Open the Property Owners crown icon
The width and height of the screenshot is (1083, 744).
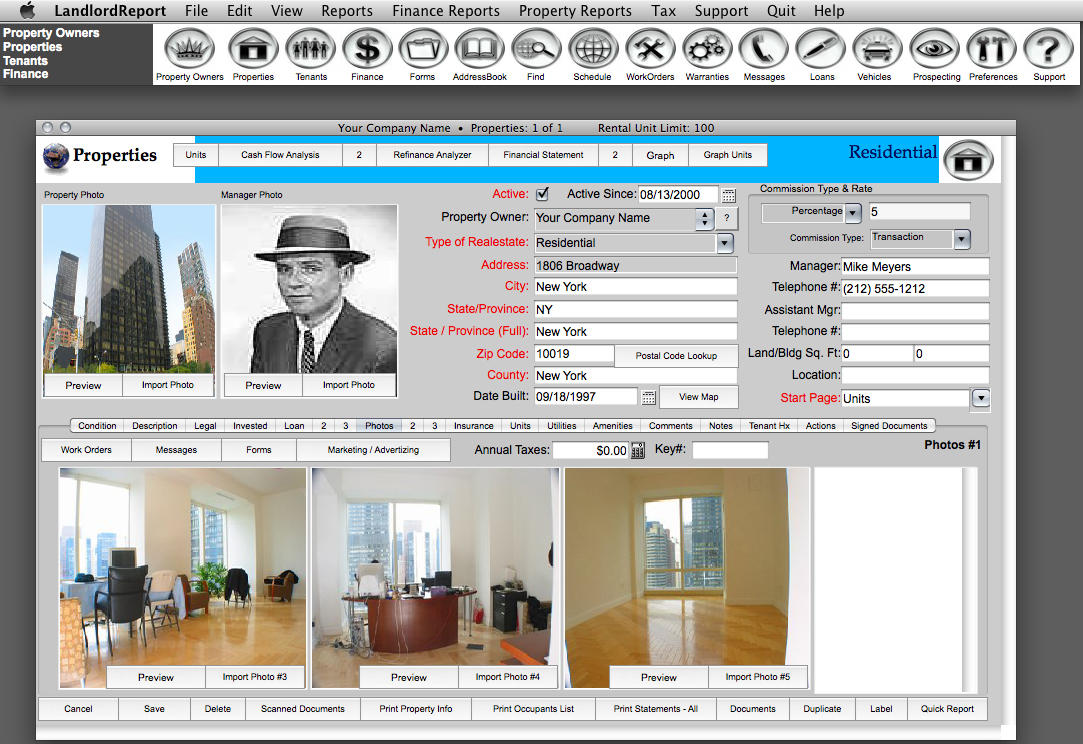[189, 49]
